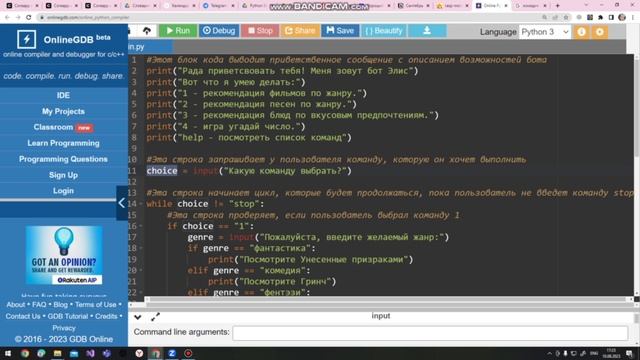This screenshot has height=360, width=640.
Task: Start the Debug session
Action: pos(219,31)
